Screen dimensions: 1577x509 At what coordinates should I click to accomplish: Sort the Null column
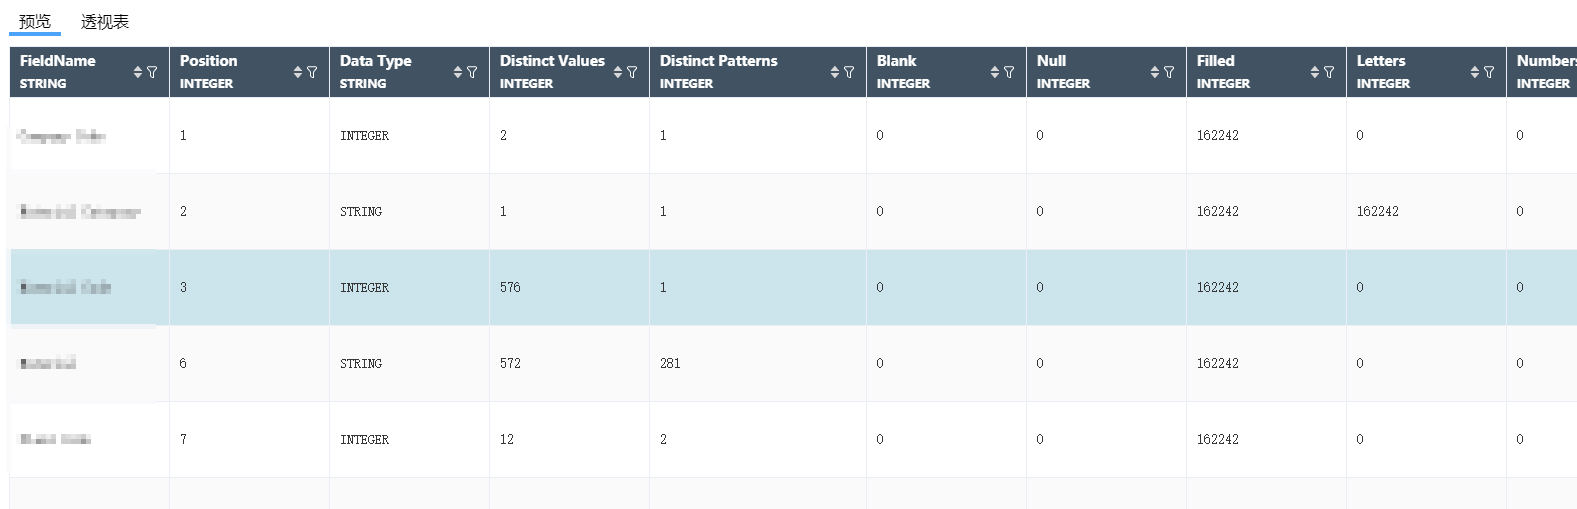pos(1154,72)
